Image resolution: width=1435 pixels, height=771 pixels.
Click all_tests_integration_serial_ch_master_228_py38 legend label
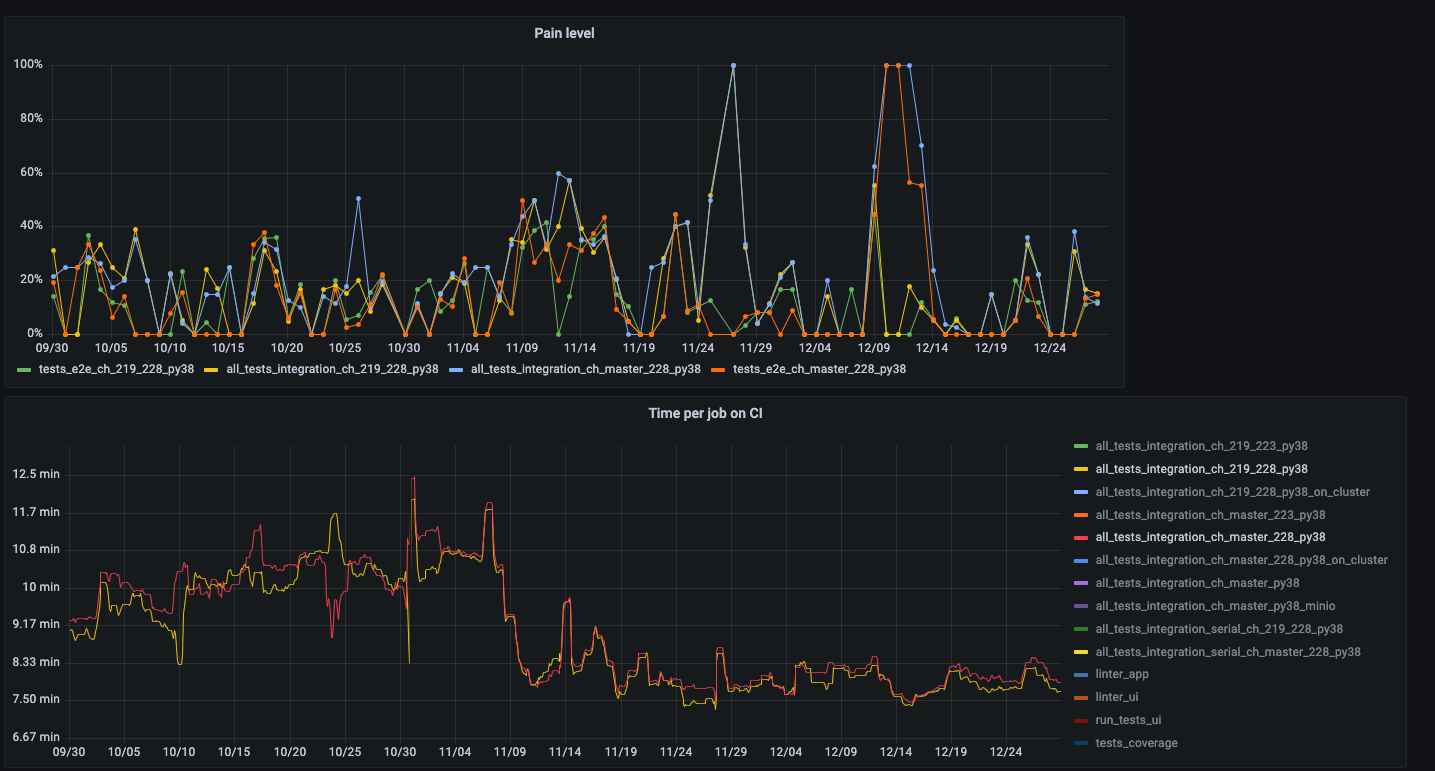[x=1228, y=652]
